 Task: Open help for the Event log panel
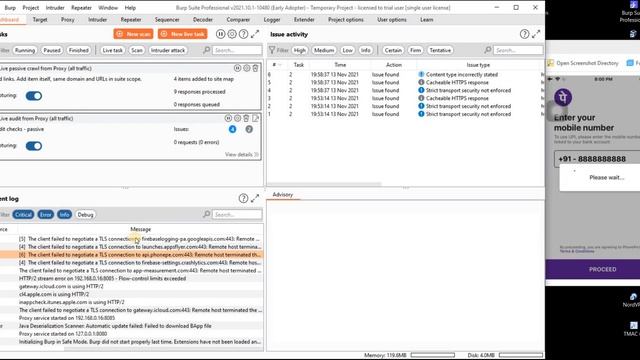pos(243,198)
